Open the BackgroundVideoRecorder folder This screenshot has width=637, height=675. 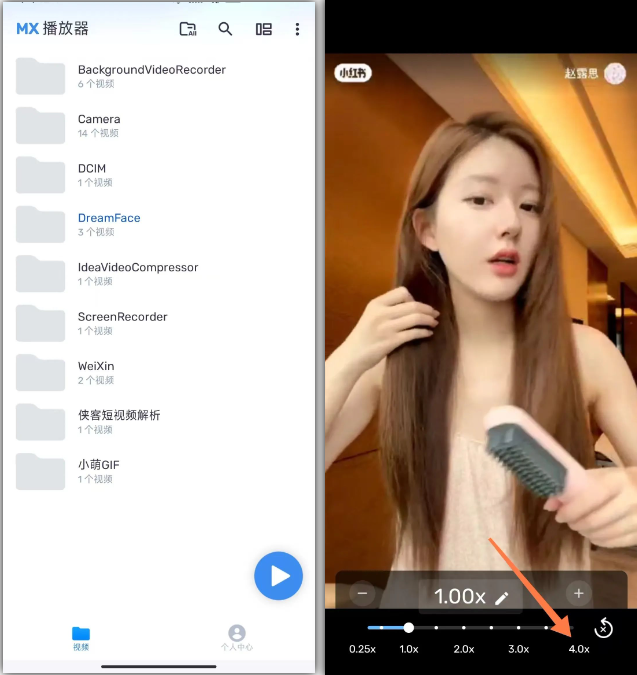tap(159, 76)
